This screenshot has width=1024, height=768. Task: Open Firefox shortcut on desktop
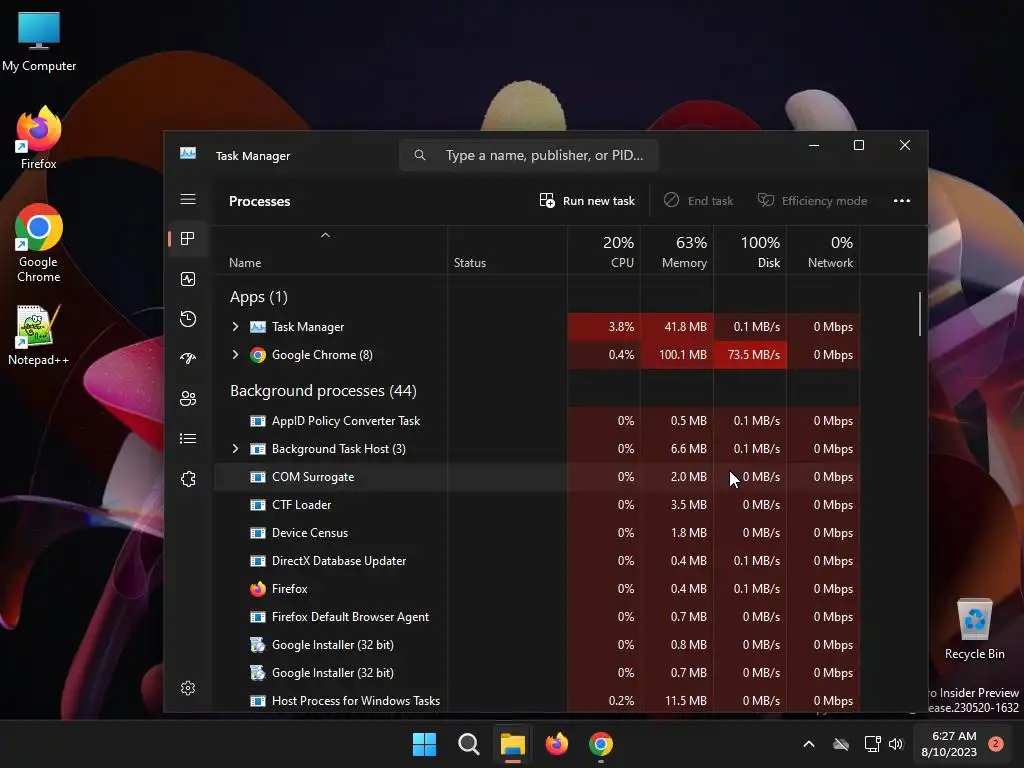pos(39,138)
